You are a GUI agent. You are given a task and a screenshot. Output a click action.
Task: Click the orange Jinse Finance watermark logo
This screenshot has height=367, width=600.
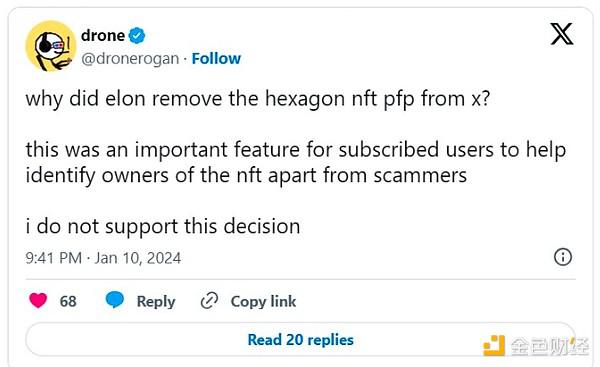pos(494,345)
